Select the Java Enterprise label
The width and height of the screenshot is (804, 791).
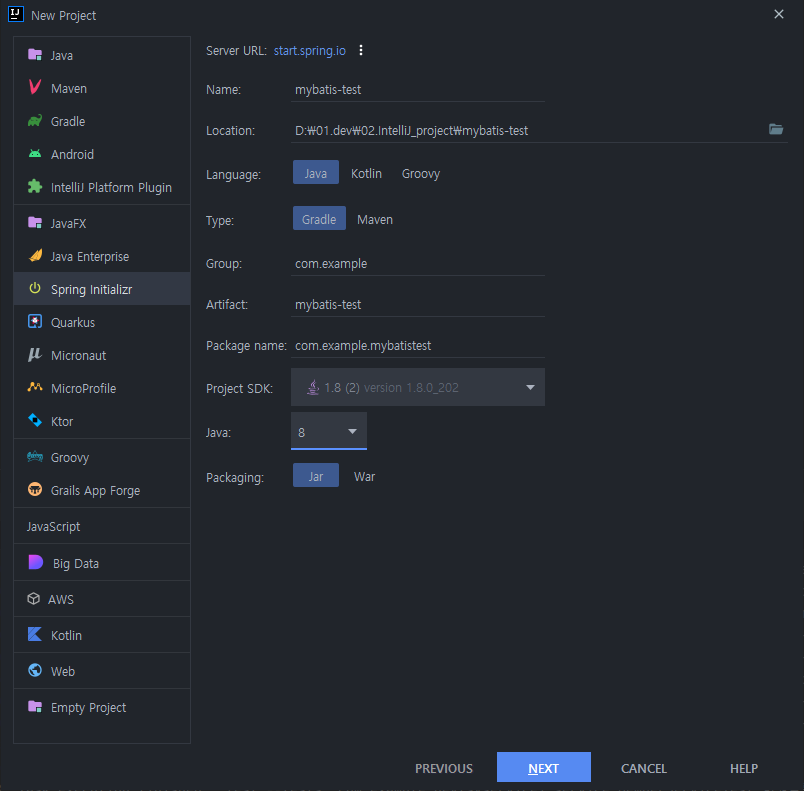click(x=90, y=256)
